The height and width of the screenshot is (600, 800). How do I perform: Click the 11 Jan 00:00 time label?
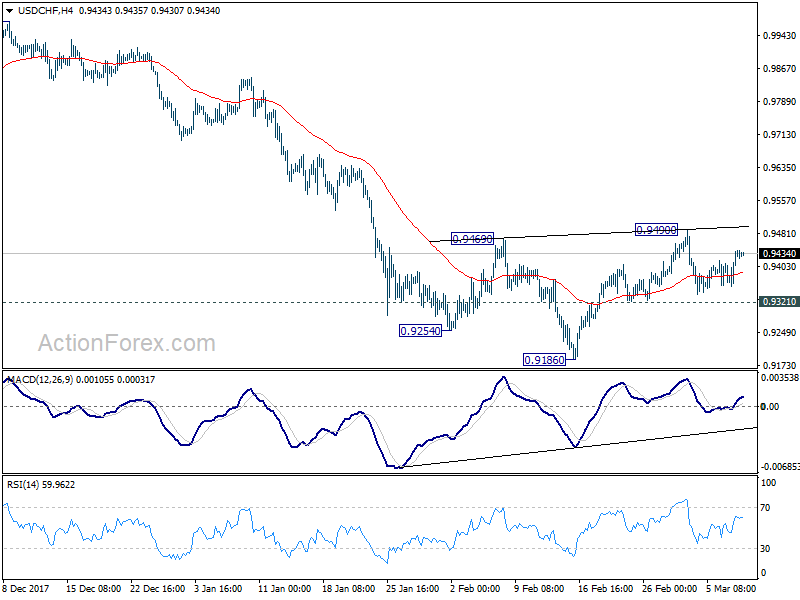(284, 588)
